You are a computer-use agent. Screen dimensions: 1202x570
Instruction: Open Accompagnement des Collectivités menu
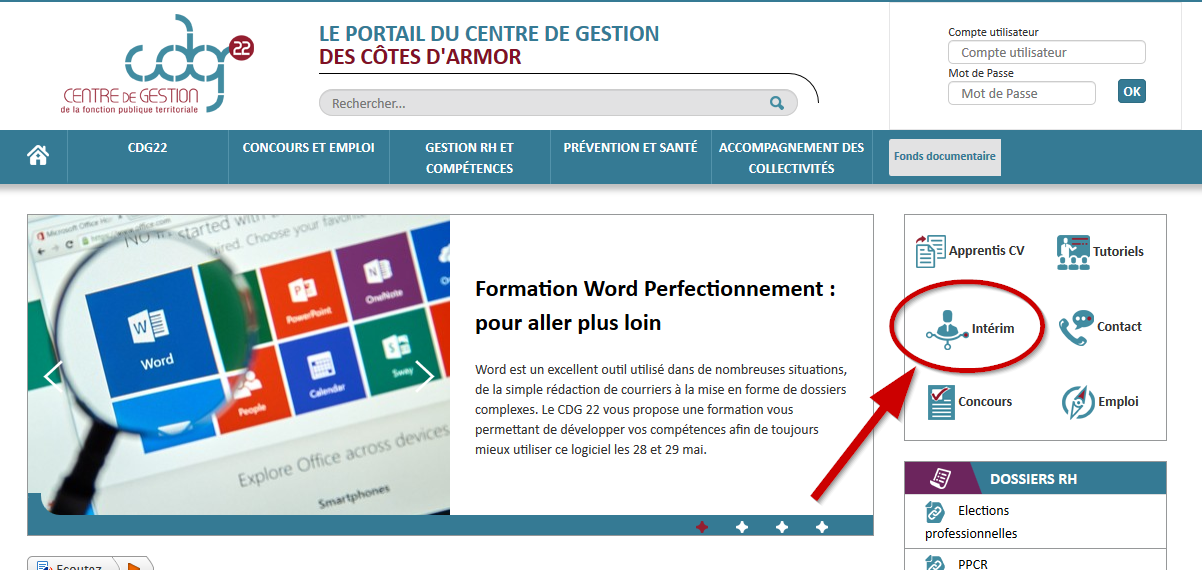point(792,158)
